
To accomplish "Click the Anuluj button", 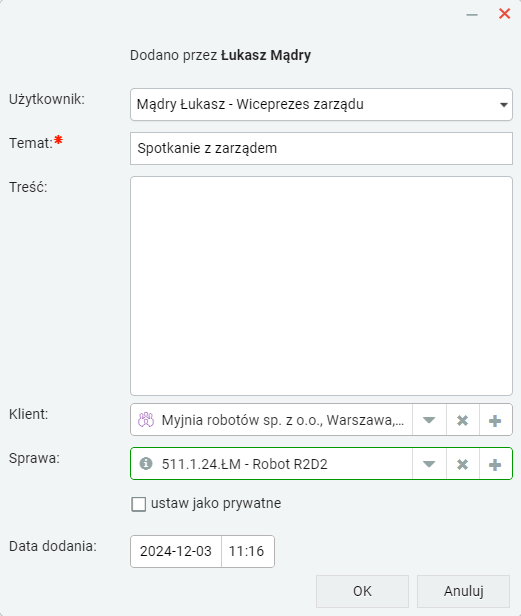I will (x=463, y=591).
